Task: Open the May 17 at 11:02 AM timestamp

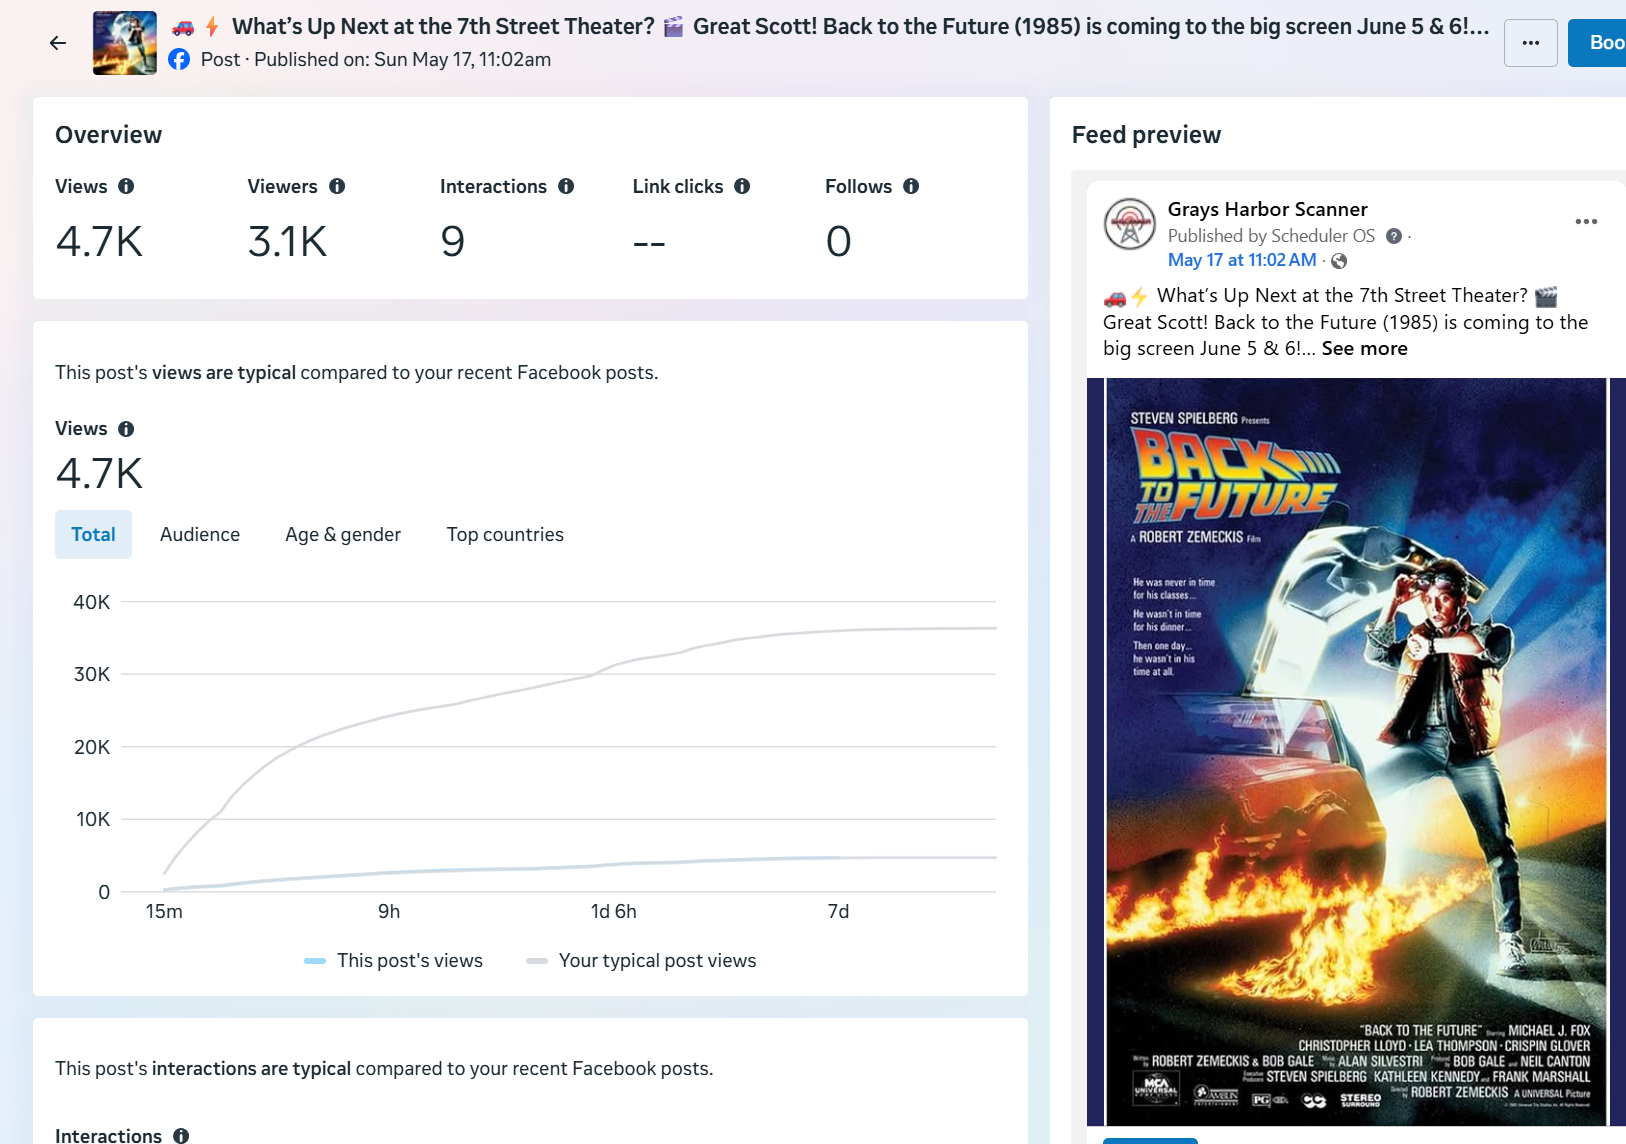Action: pos(1242,260)
